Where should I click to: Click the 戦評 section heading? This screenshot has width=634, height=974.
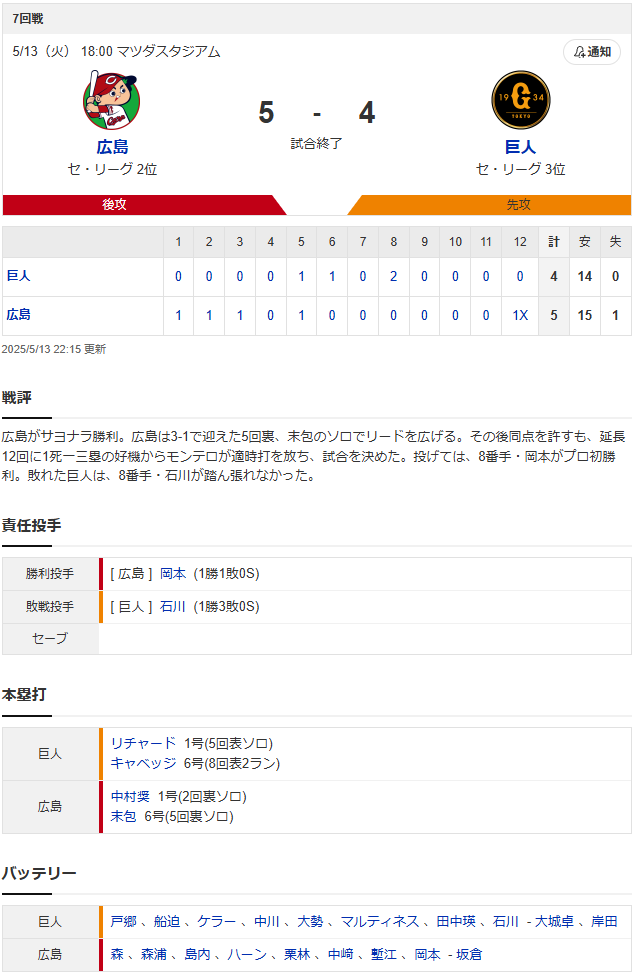coord(17,398)
